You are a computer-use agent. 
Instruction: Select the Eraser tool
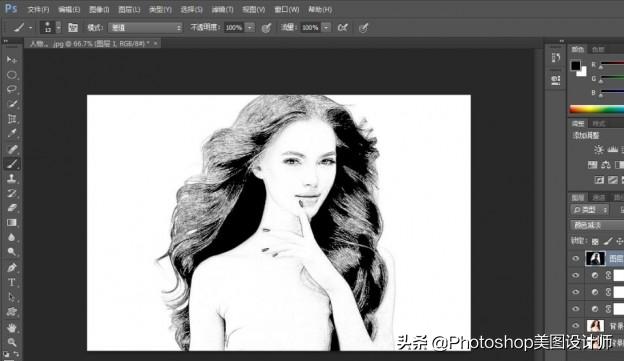click(x=12, y=208)
